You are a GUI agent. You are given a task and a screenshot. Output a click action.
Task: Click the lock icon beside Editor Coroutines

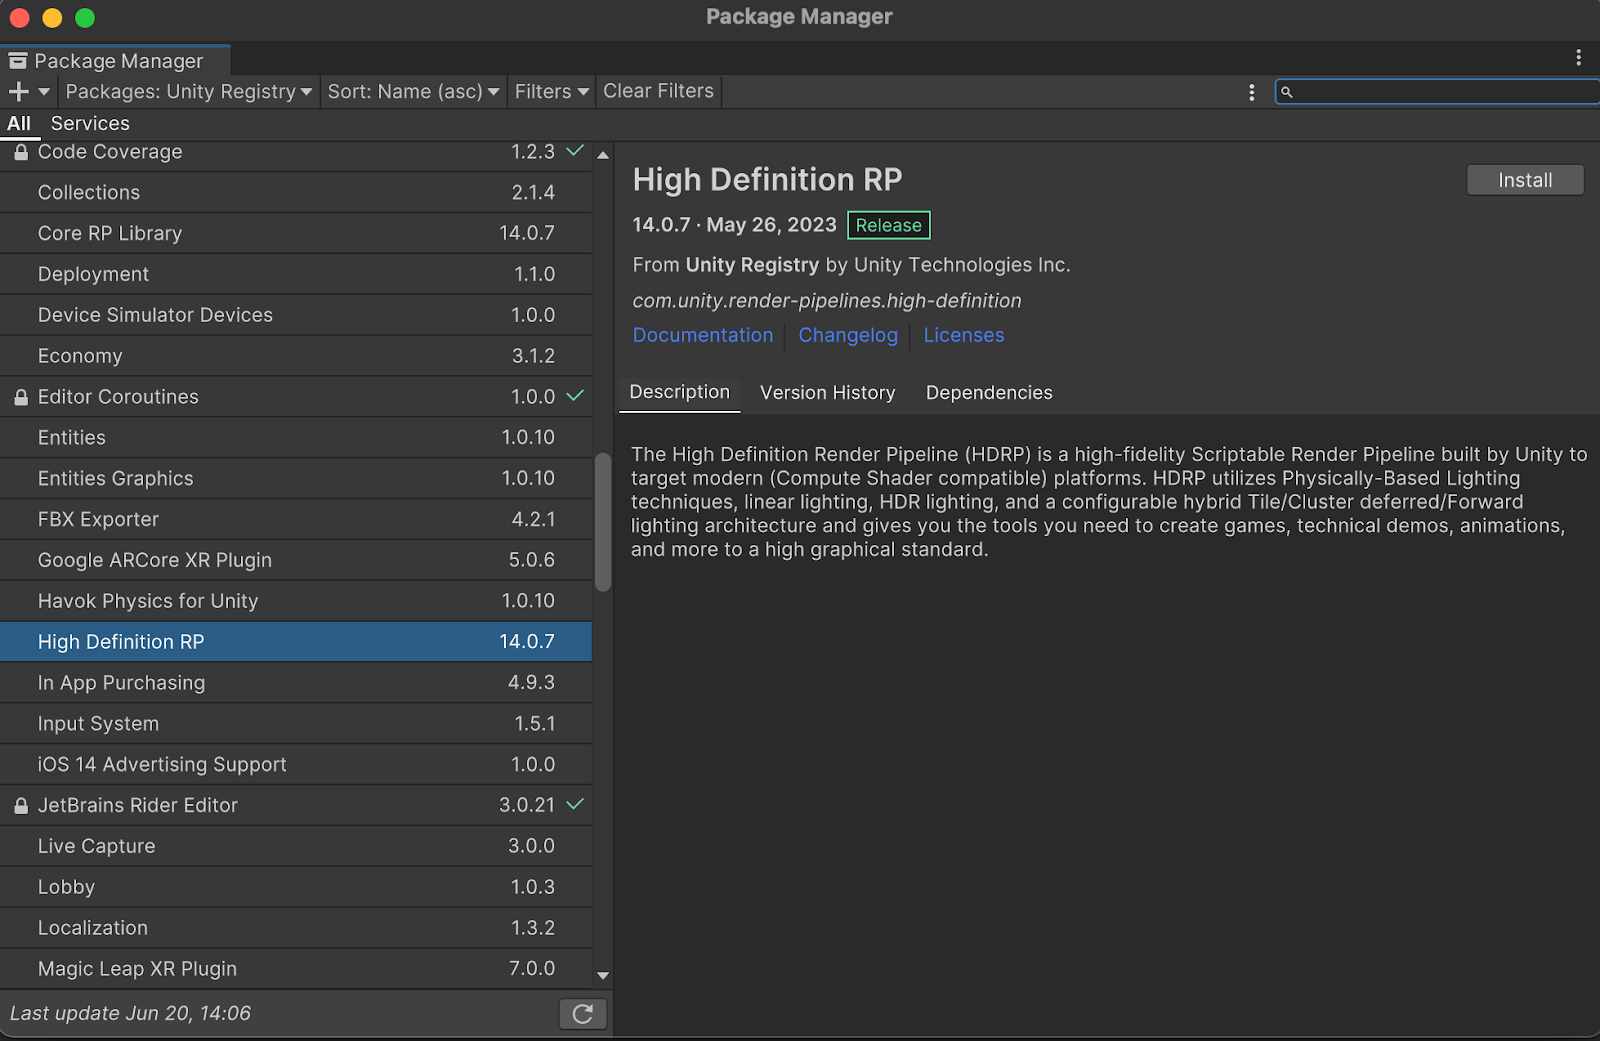(21, 397)
